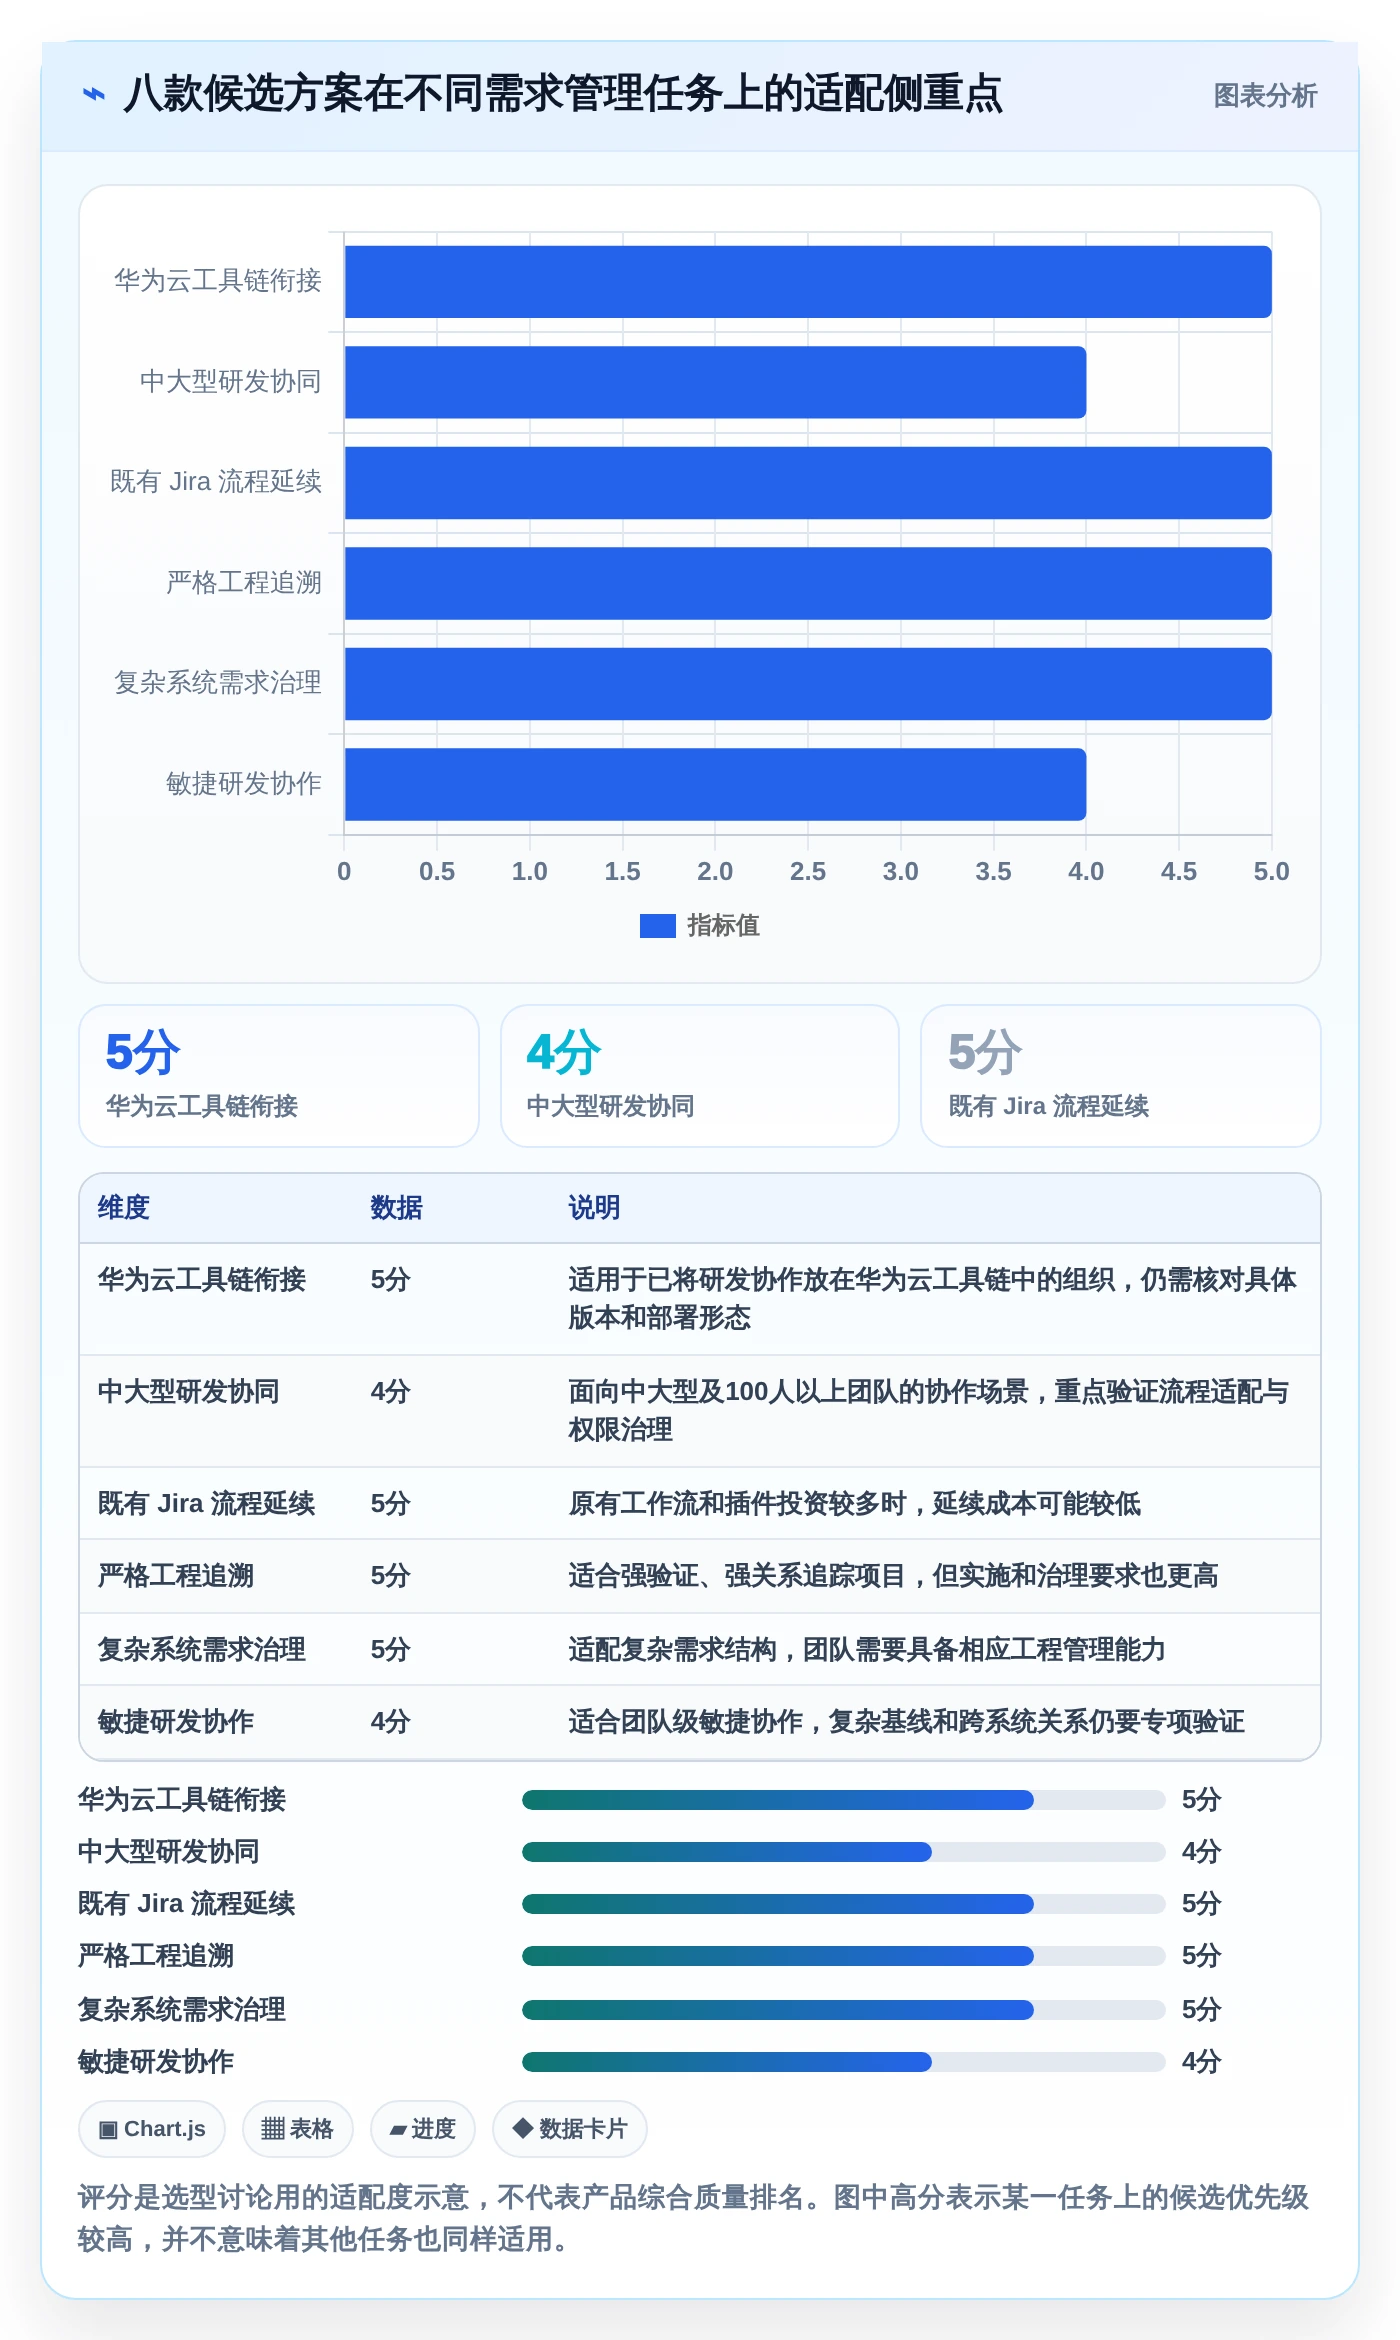The width and height of the screenshot is (1400, 2340).
Task: Click the 中大型研发协同 bar in the chart
Action: point(715,382)
